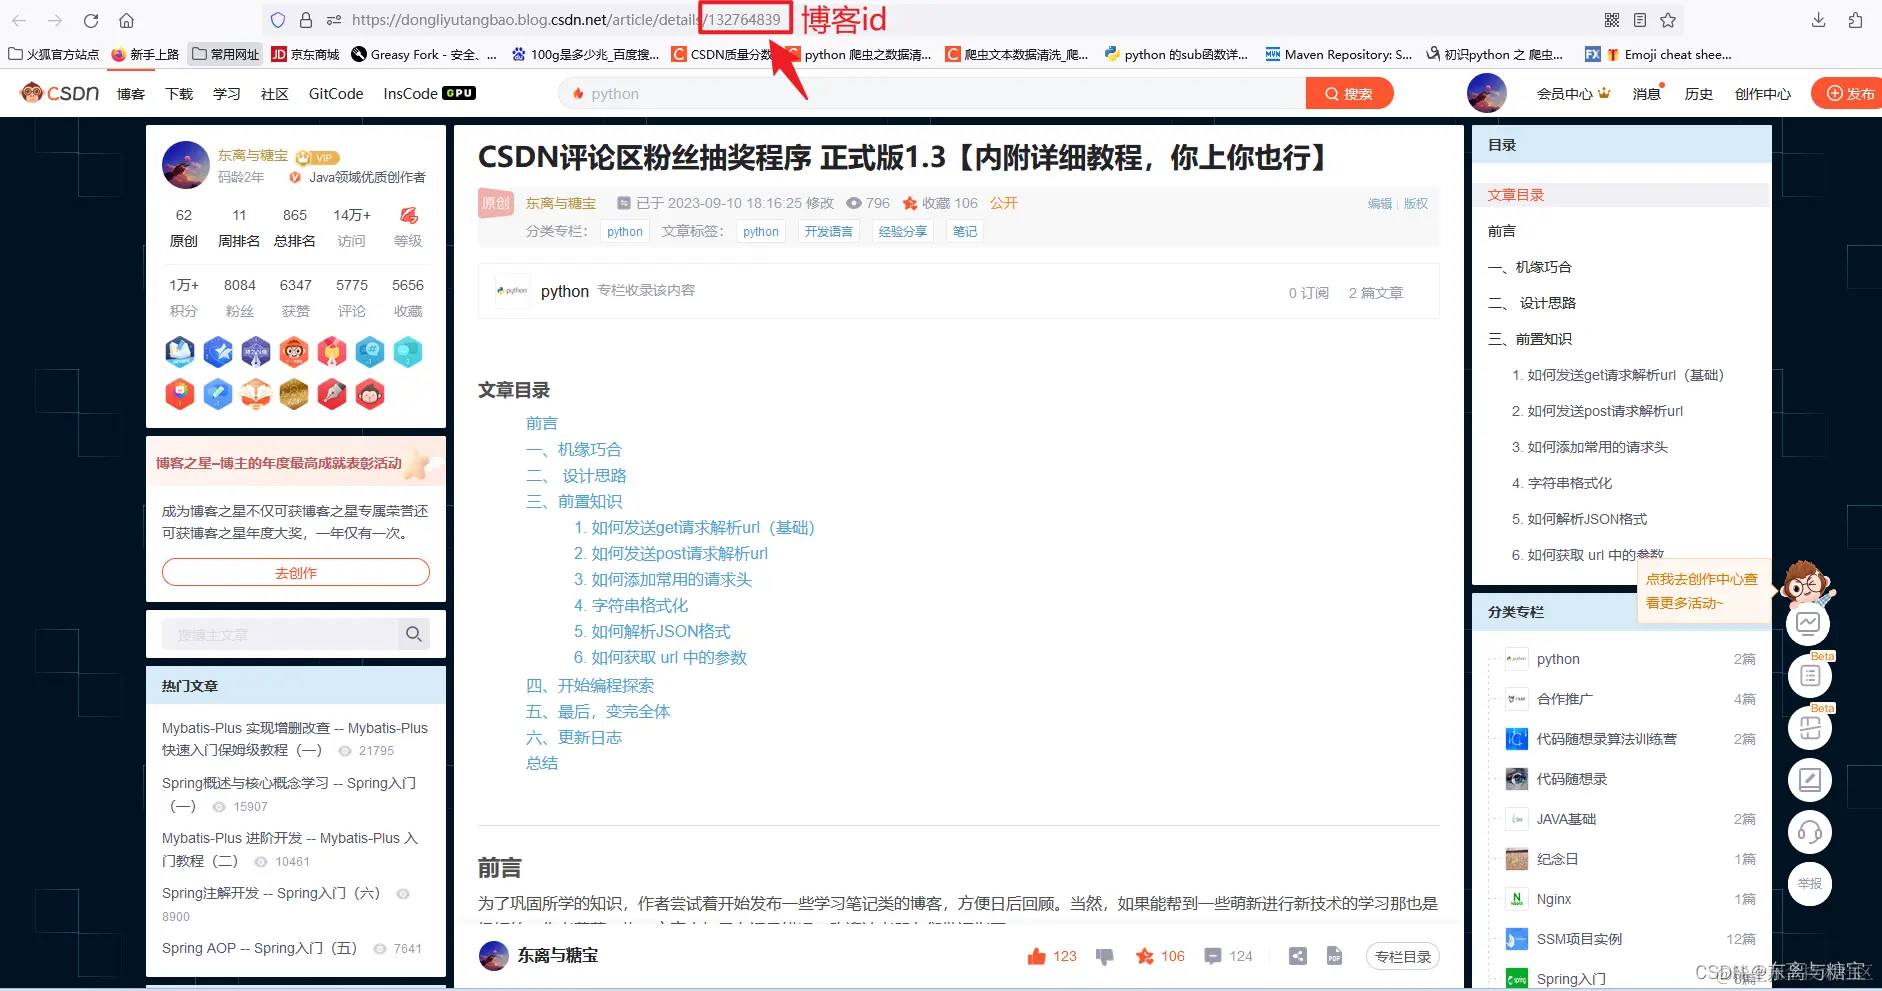The height and width of the screenshot is (991, 1882).
Task: Share the article using the share icon
Action: coord(1297,955)
